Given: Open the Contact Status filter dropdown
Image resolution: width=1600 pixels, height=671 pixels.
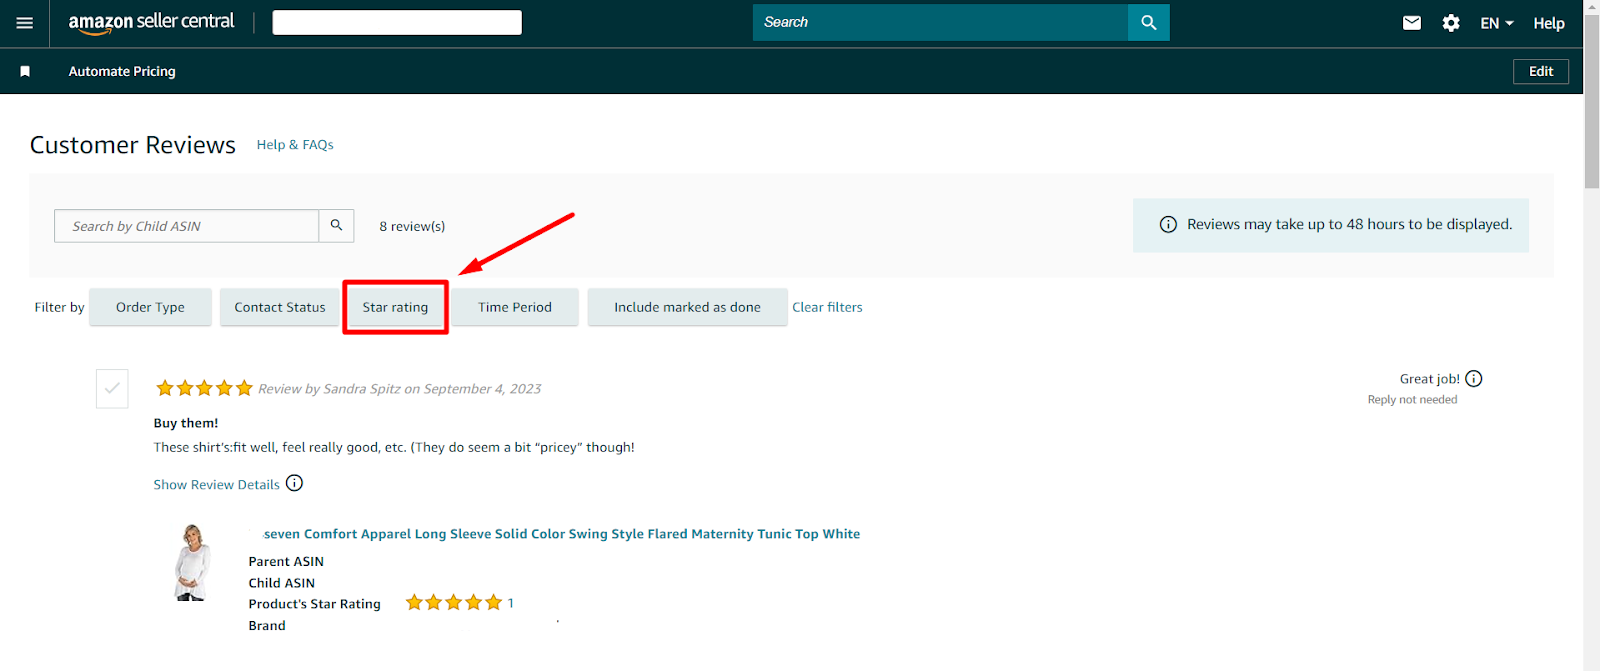Looking at the screenshot, I should click(x=280, y=307).
